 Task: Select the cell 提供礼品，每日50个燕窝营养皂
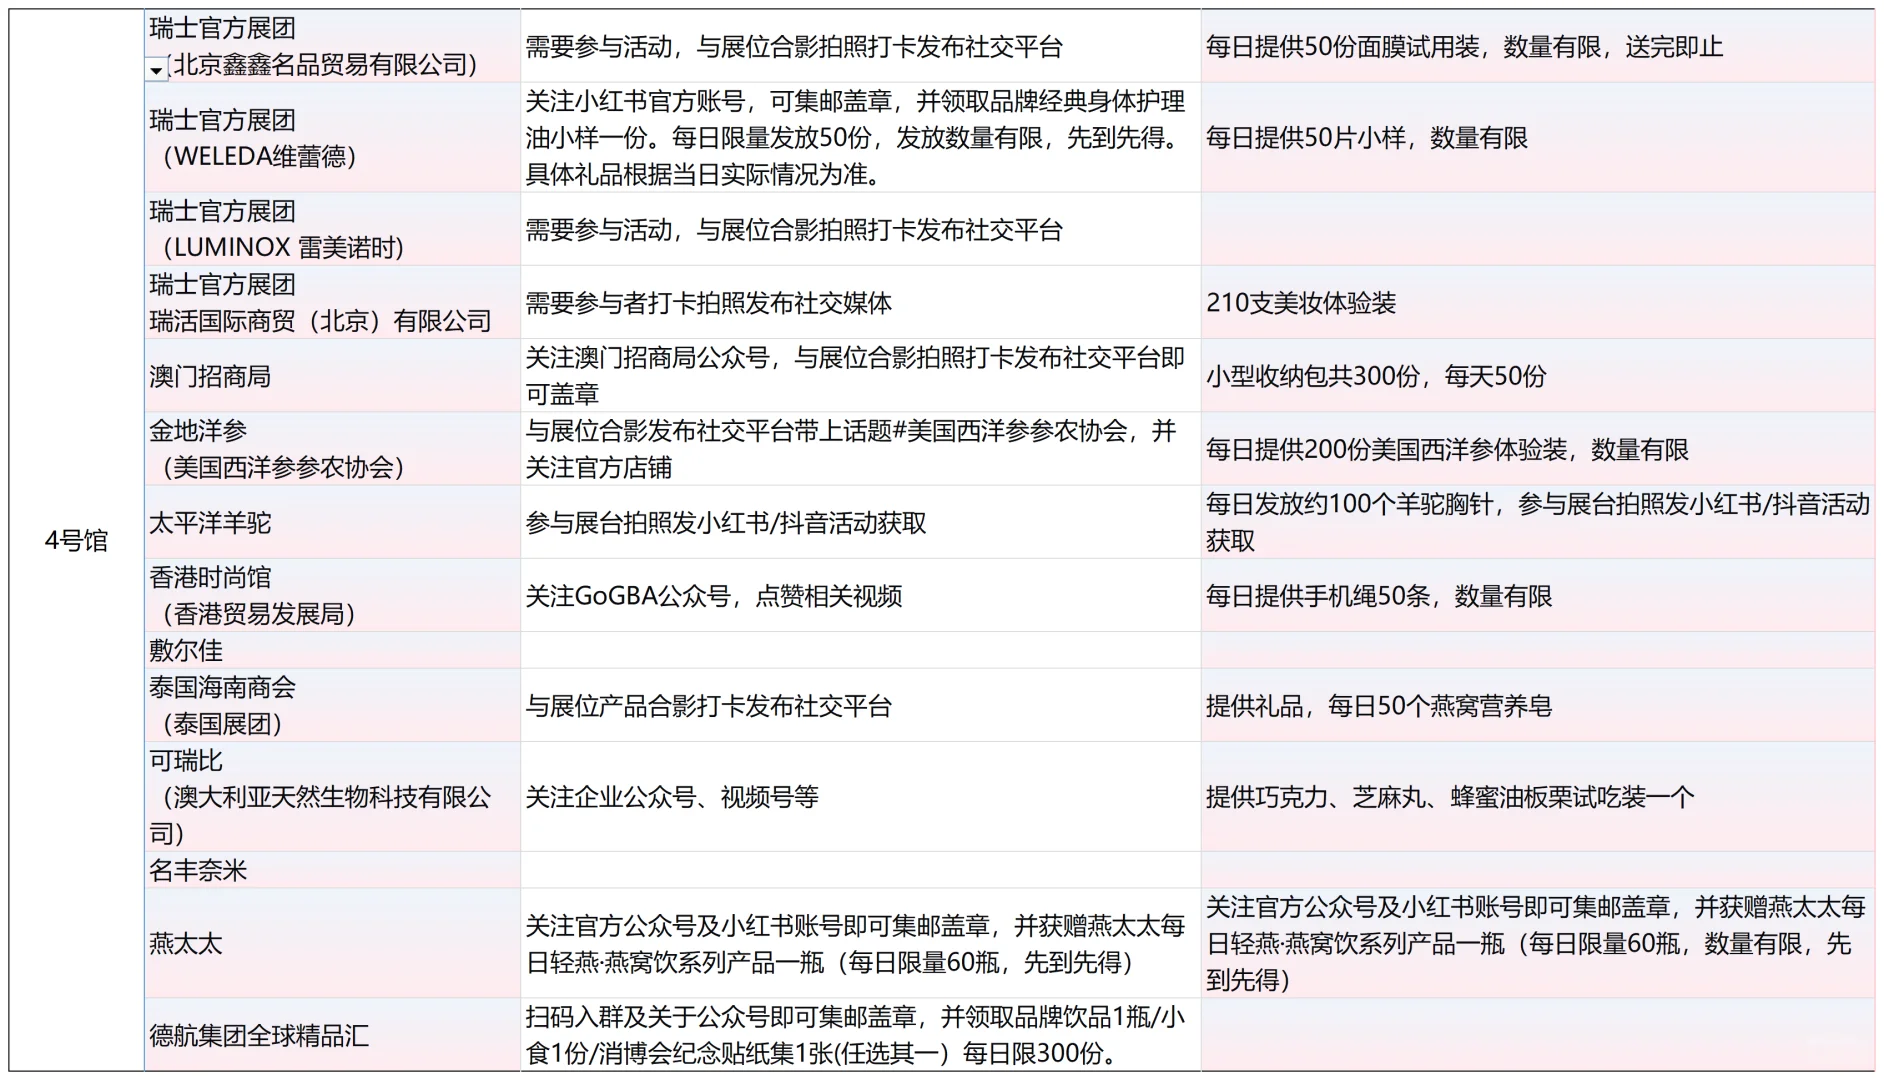(x=1538, y=705)
